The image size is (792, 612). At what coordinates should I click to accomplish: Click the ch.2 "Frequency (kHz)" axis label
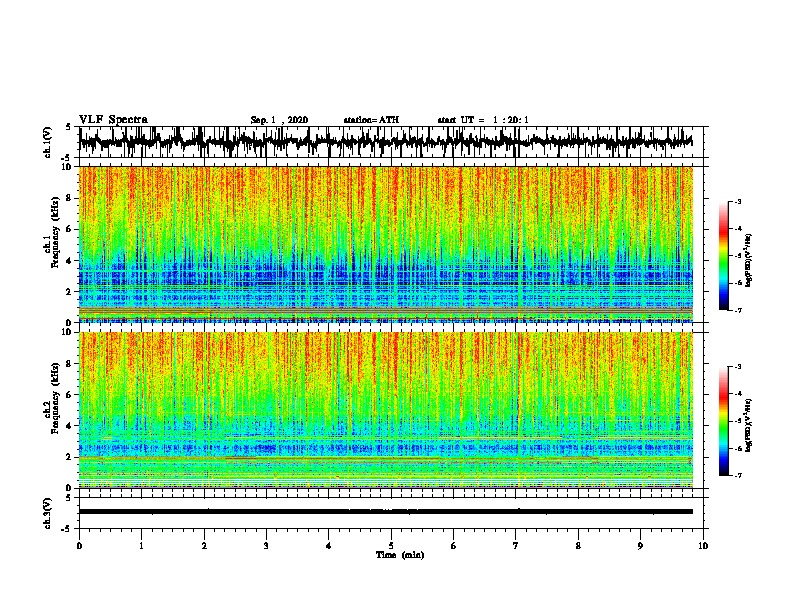click(57, 397)
